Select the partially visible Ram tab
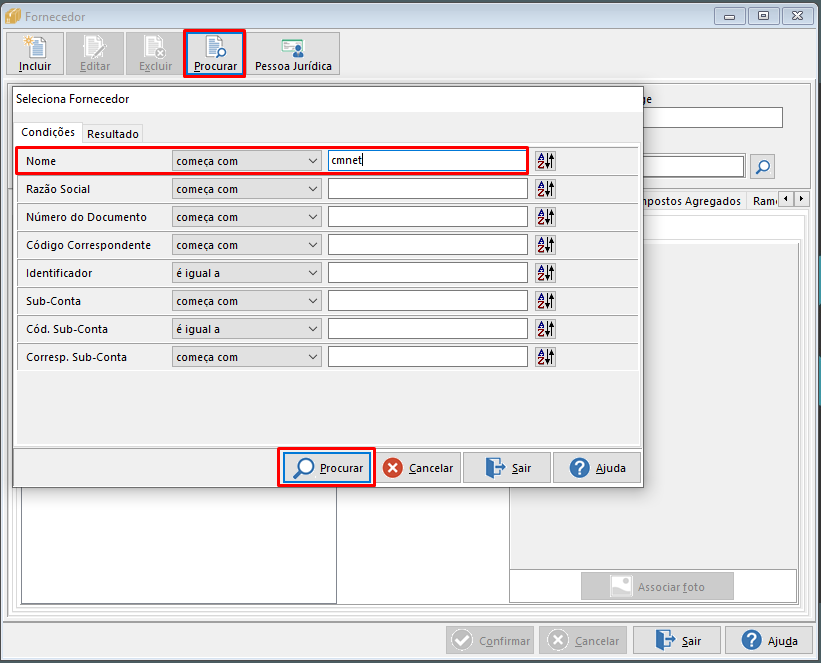 tap(764, 201)
